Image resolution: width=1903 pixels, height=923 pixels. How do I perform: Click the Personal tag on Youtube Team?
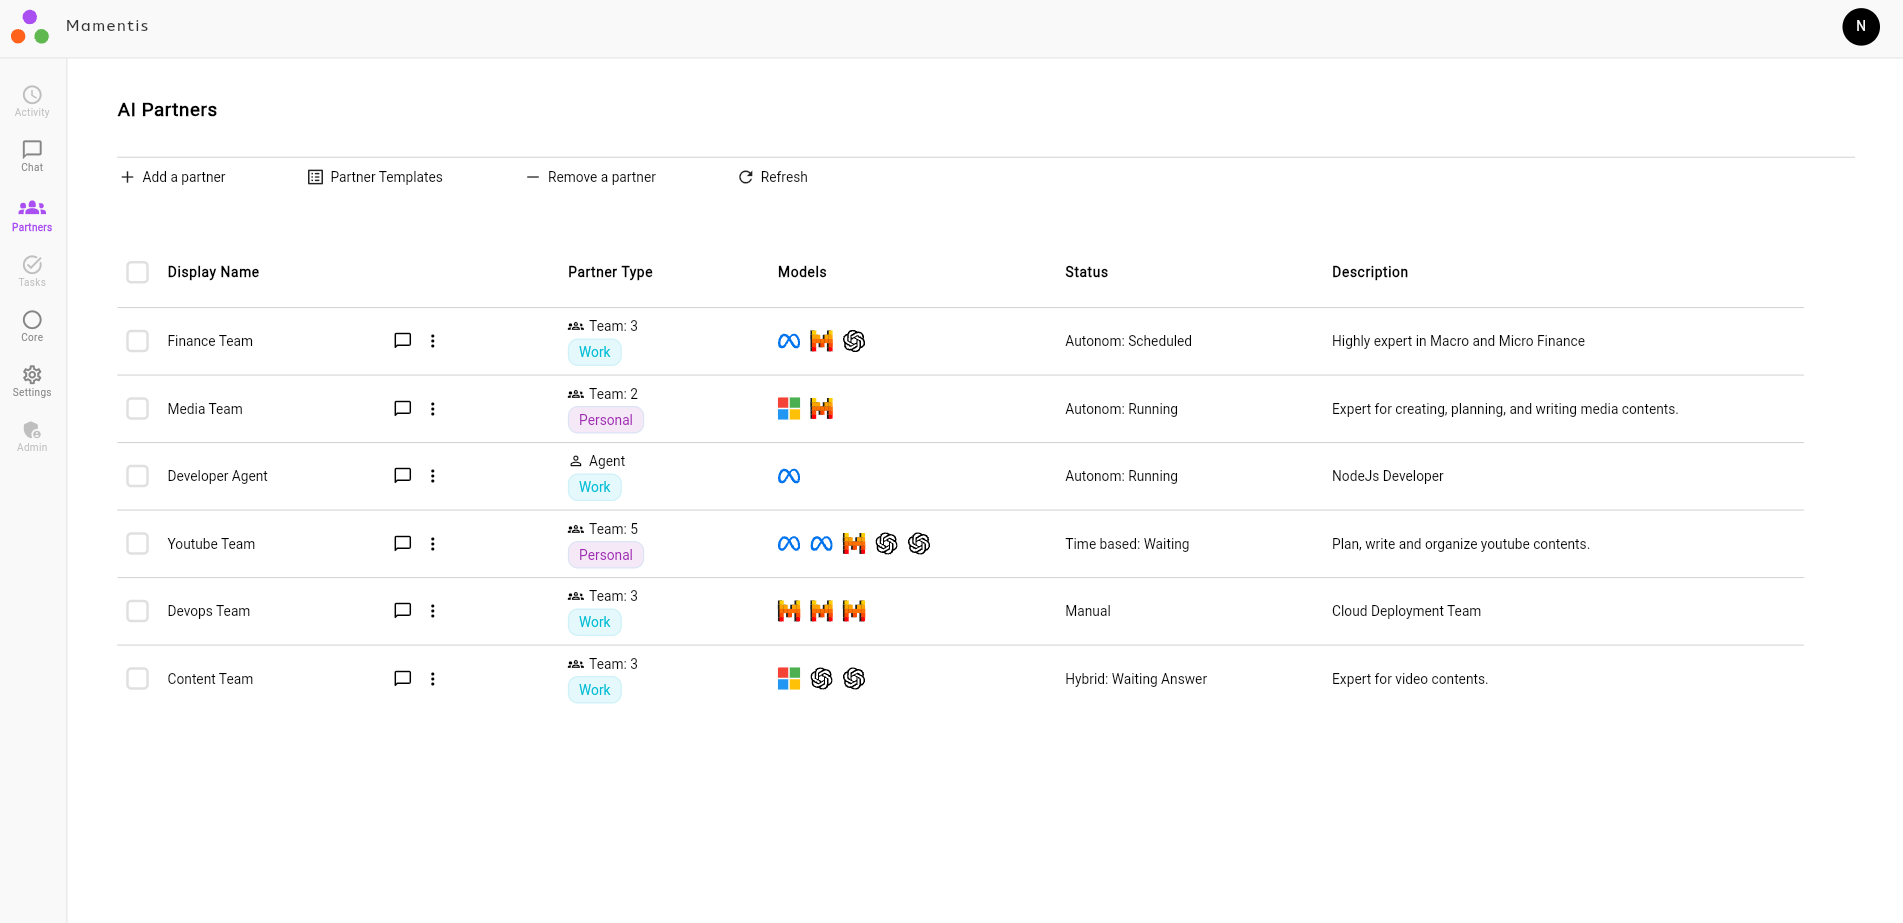pyautogui.click(x=606, y=555)
